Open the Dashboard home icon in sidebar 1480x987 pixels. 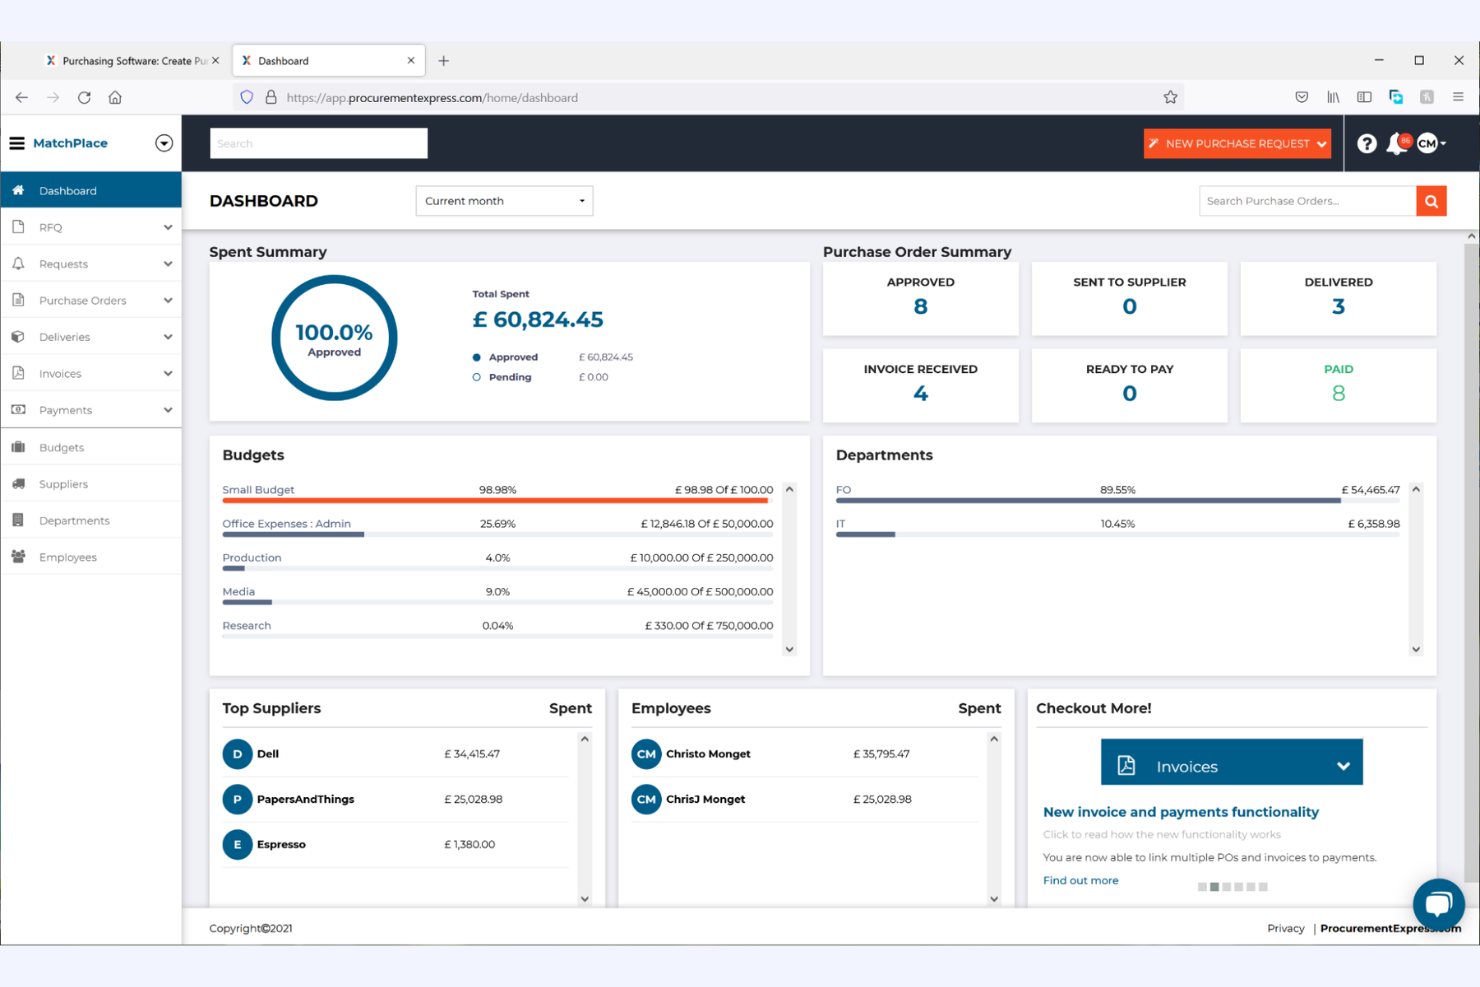click(x=17, y=190)
